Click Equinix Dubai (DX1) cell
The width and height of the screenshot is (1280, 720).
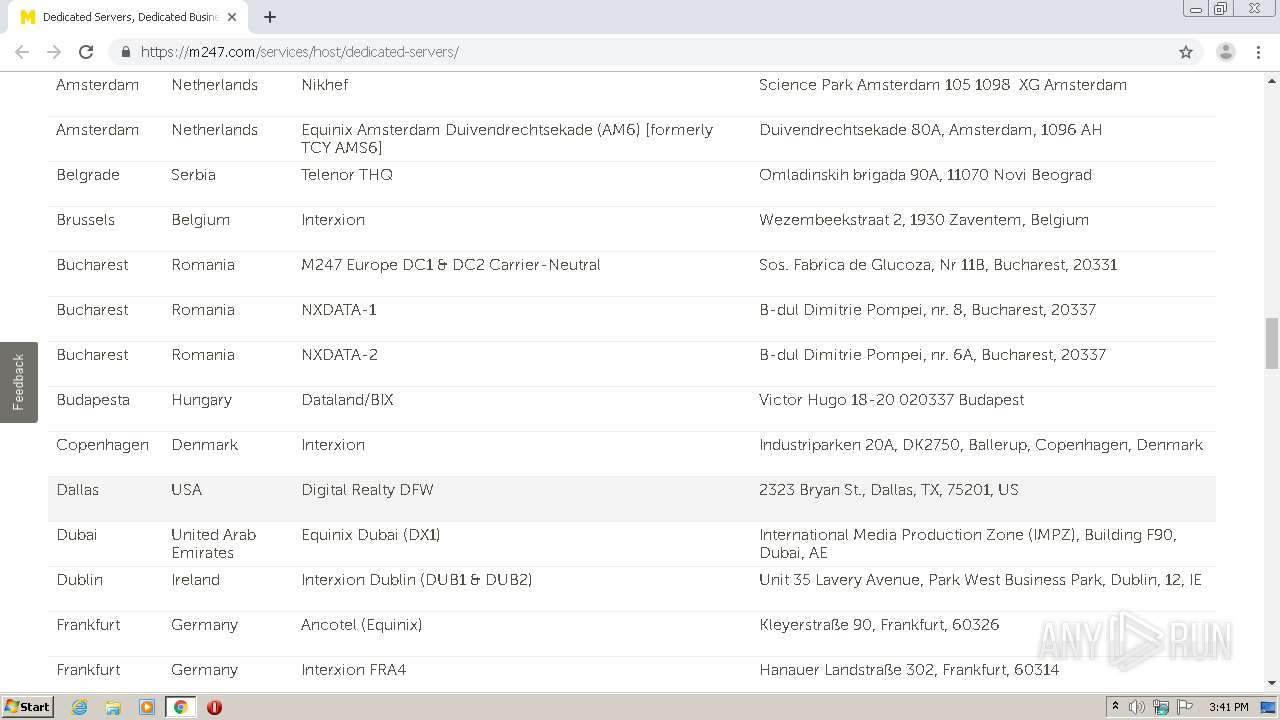click(371, 535)
